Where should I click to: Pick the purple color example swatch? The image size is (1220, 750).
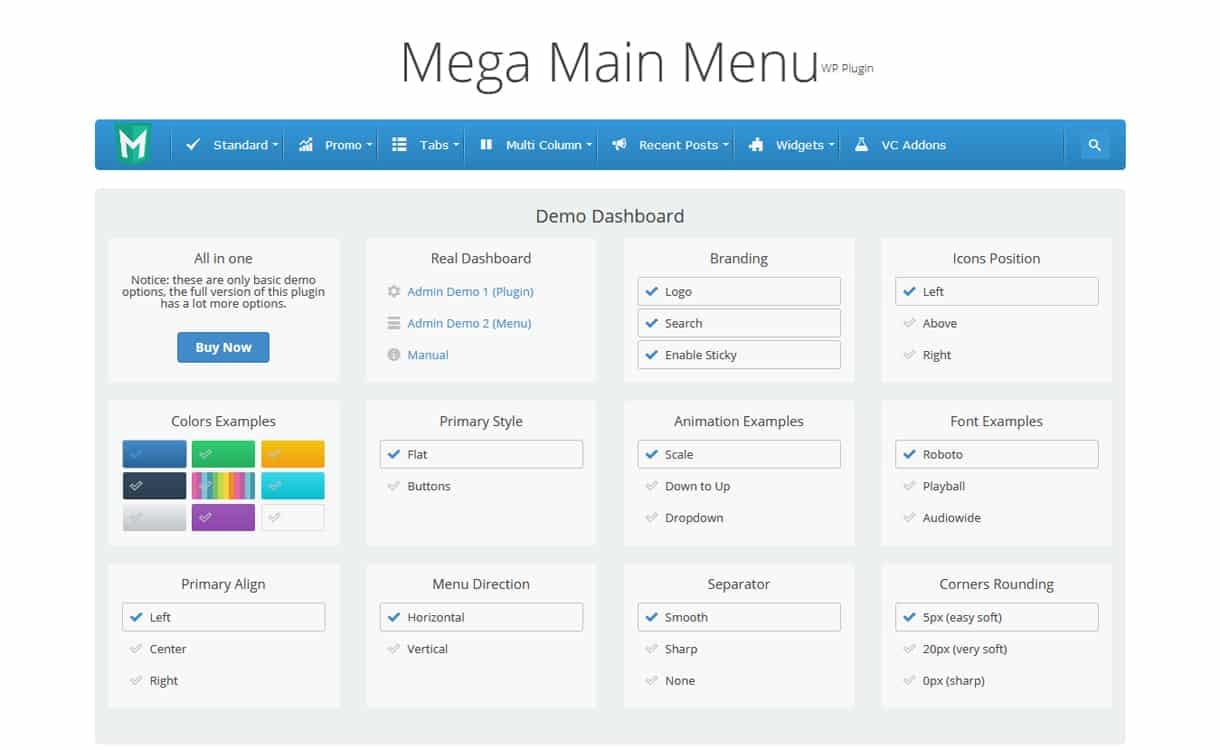pyautogui.click(x=223, y=518)
